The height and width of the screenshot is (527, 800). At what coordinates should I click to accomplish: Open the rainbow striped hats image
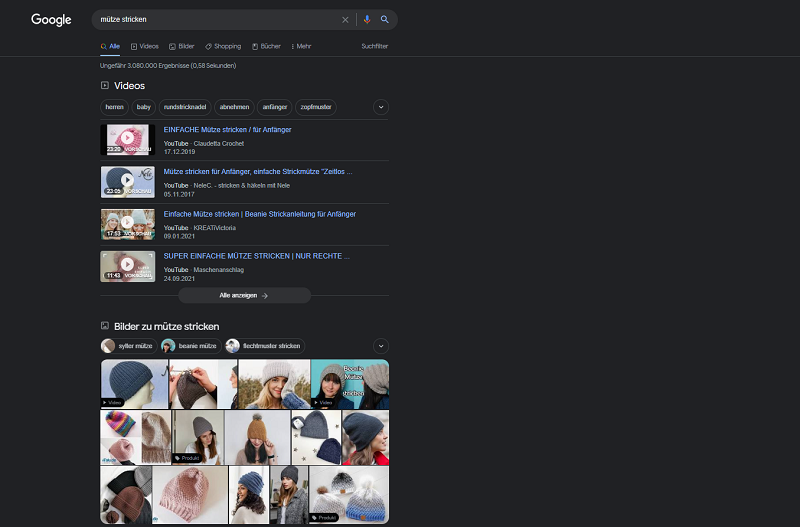[136, 438]
